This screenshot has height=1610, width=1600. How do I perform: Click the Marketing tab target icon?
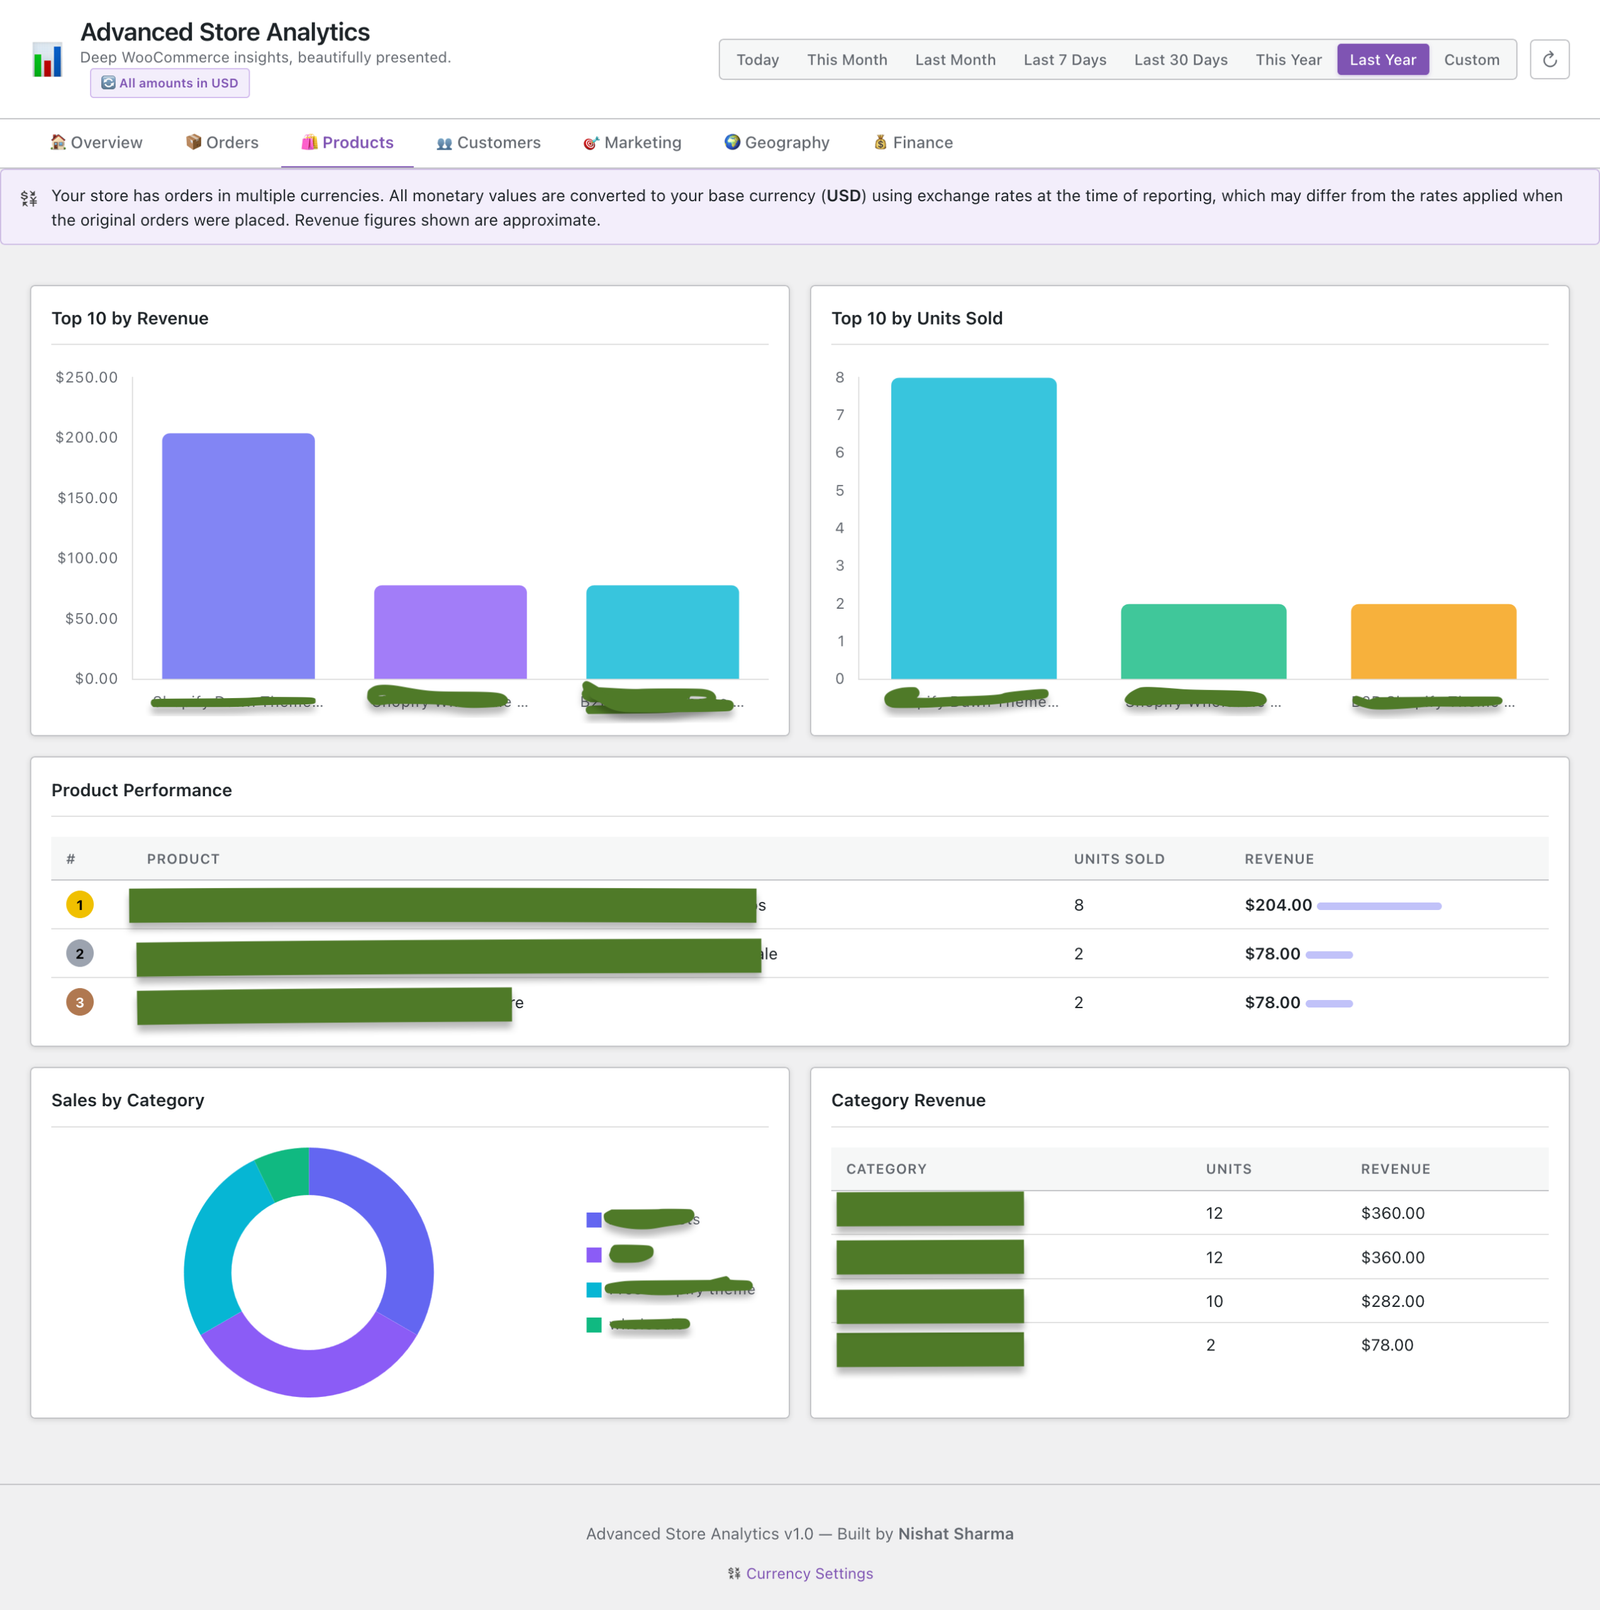591,143
